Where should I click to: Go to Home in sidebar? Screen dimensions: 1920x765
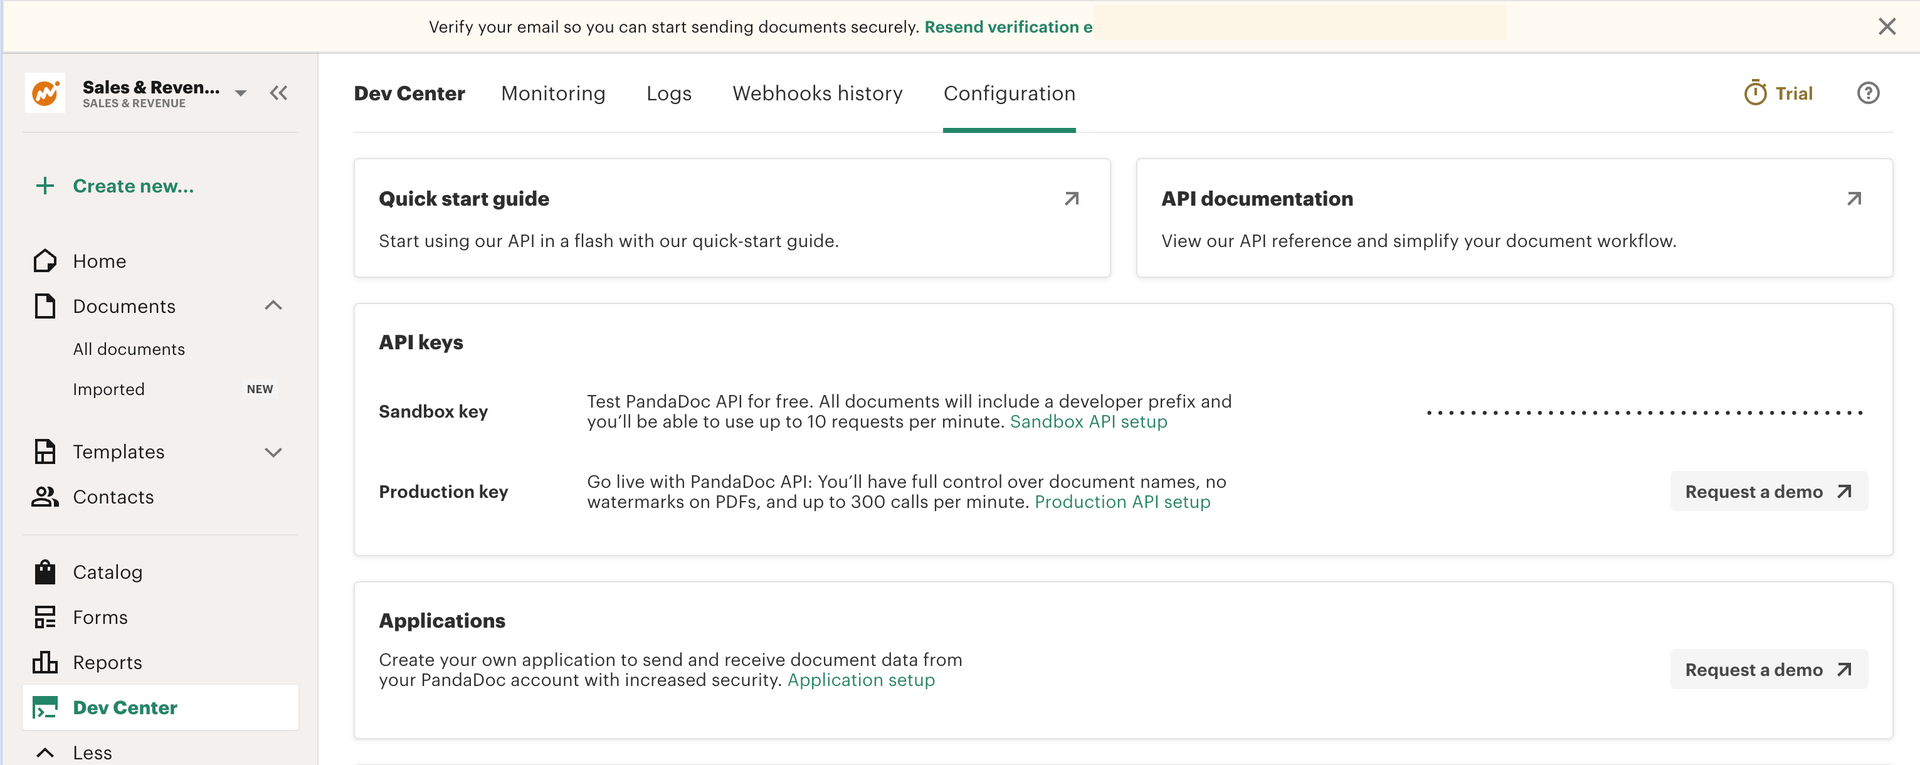100,261
